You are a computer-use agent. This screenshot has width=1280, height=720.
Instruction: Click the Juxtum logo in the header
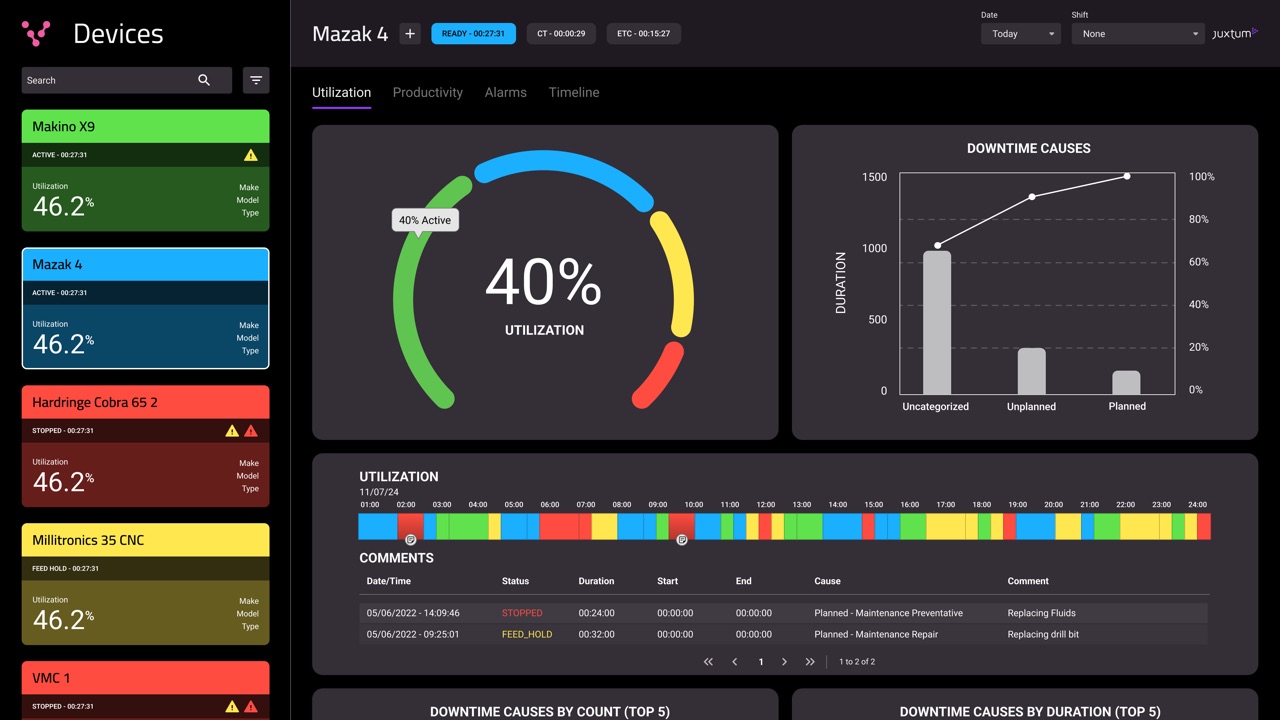tap(1235, 33)
